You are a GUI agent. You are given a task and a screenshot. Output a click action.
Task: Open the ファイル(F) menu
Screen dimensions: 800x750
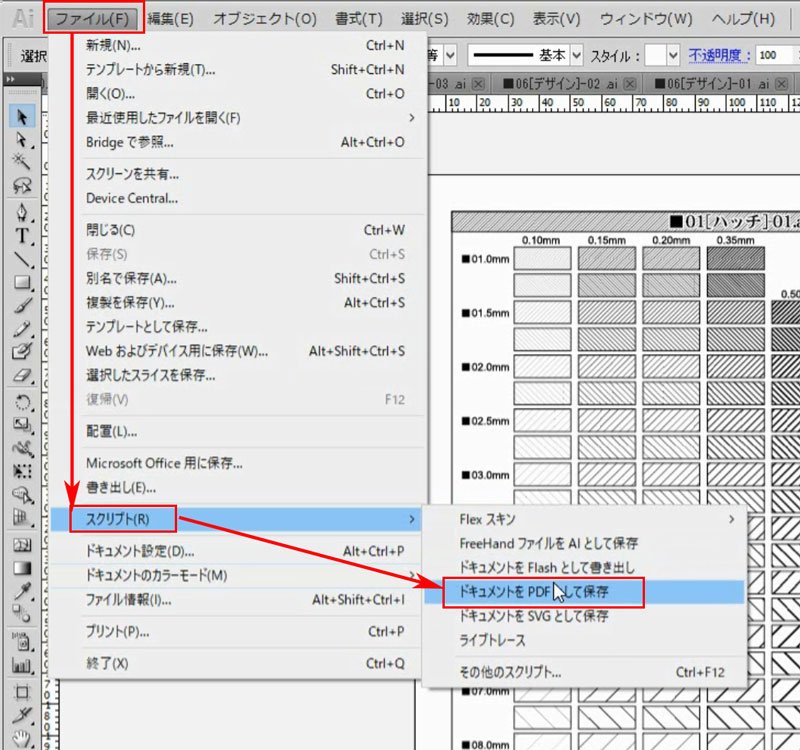tap(92, 19)
